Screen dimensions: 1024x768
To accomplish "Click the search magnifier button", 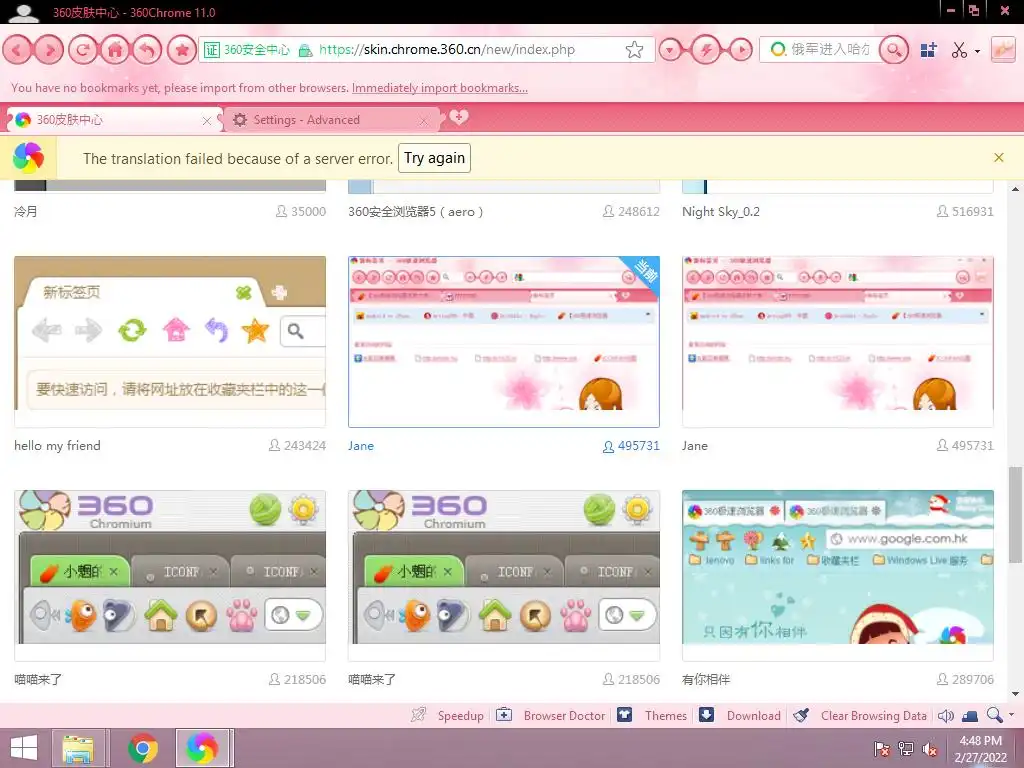I will pos(894,50).
